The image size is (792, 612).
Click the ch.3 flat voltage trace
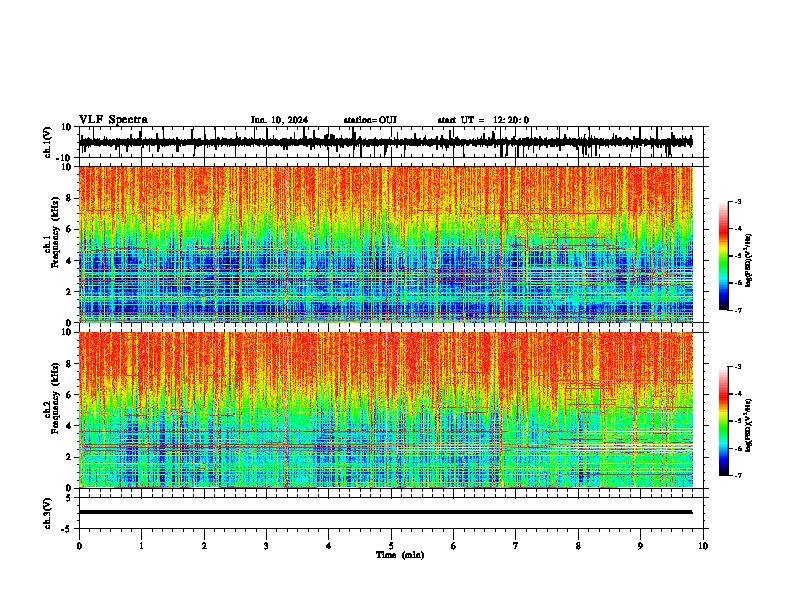(x=385, y=512)
